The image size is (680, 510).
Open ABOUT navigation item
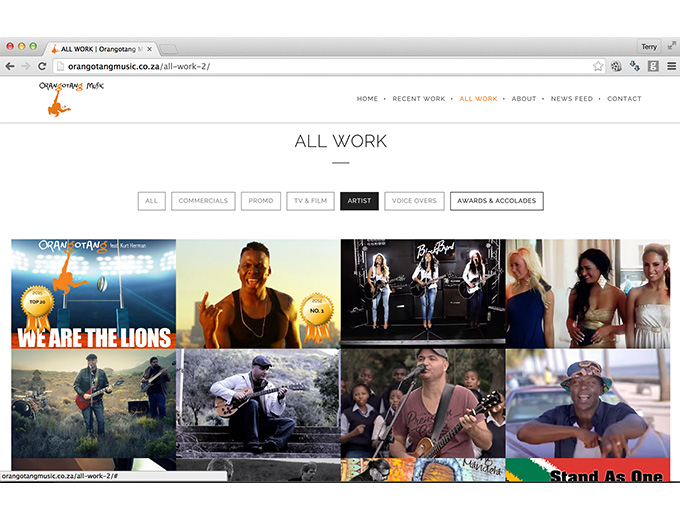[x=524, y=99]
